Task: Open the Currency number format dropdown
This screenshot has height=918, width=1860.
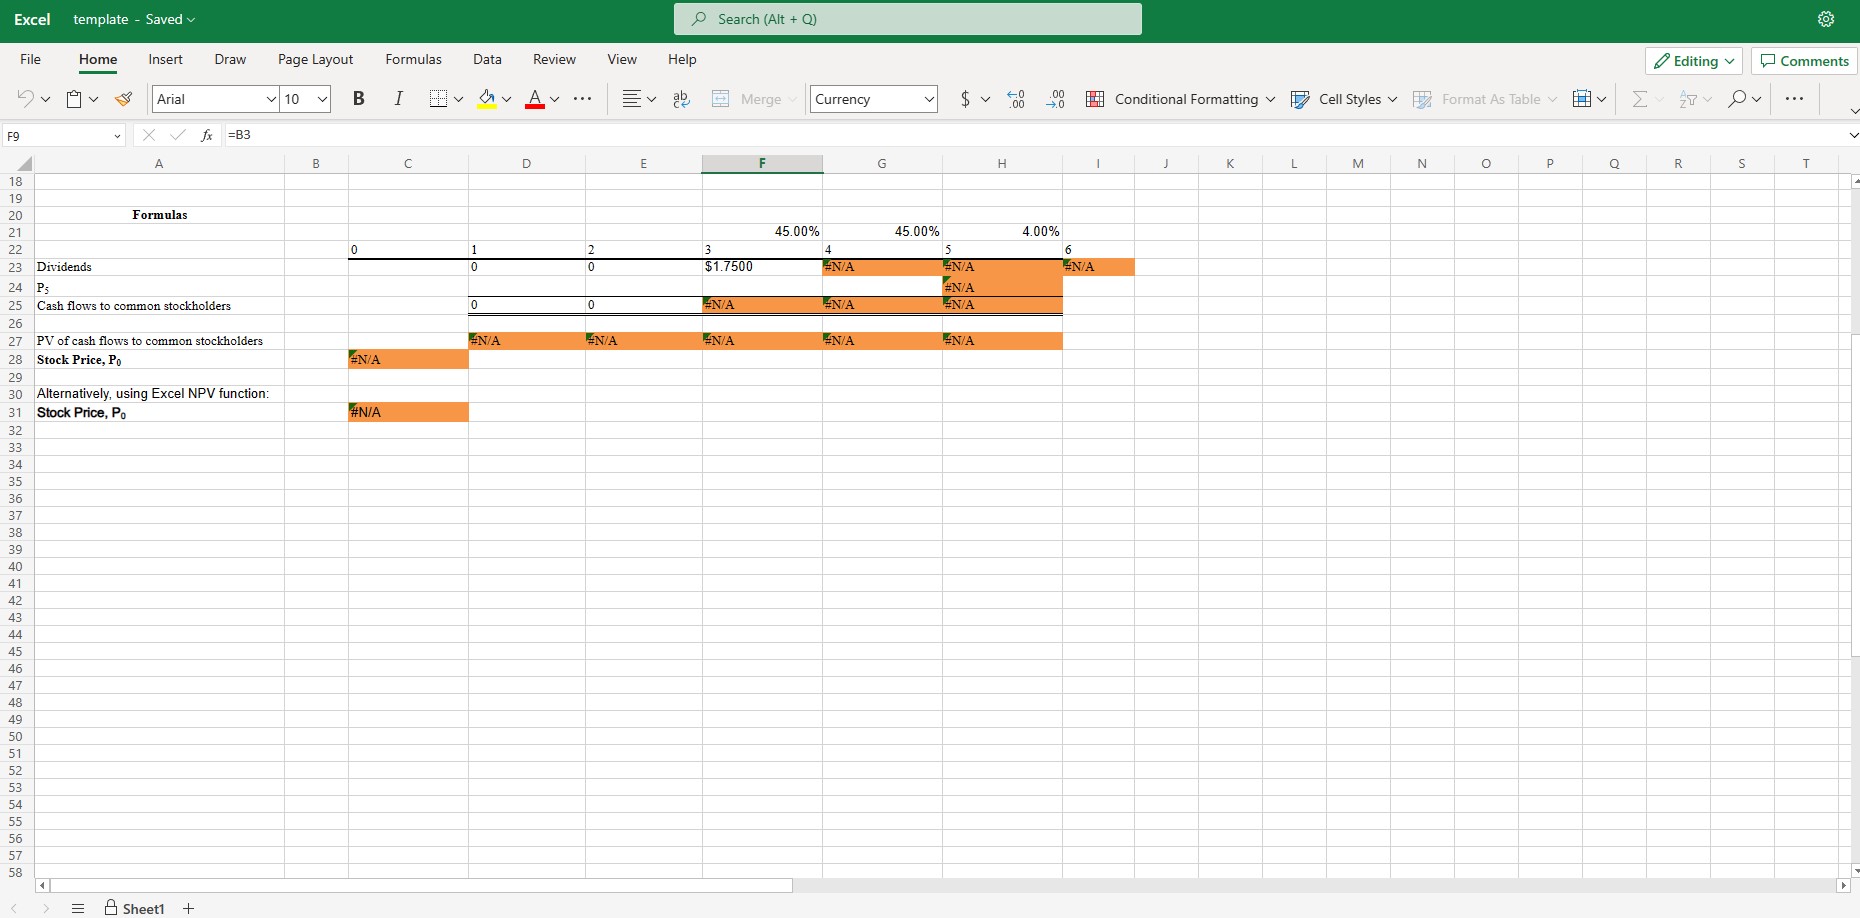Action: (x=929, y=99)
